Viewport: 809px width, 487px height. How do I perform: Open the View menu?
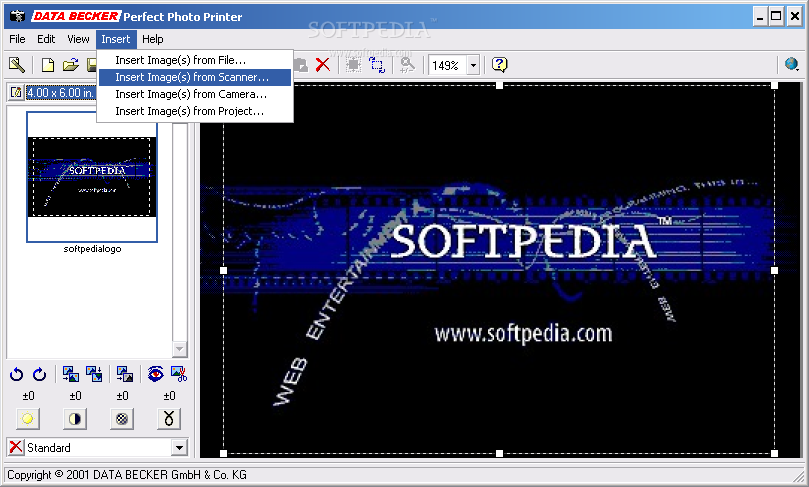pos(78,39)
